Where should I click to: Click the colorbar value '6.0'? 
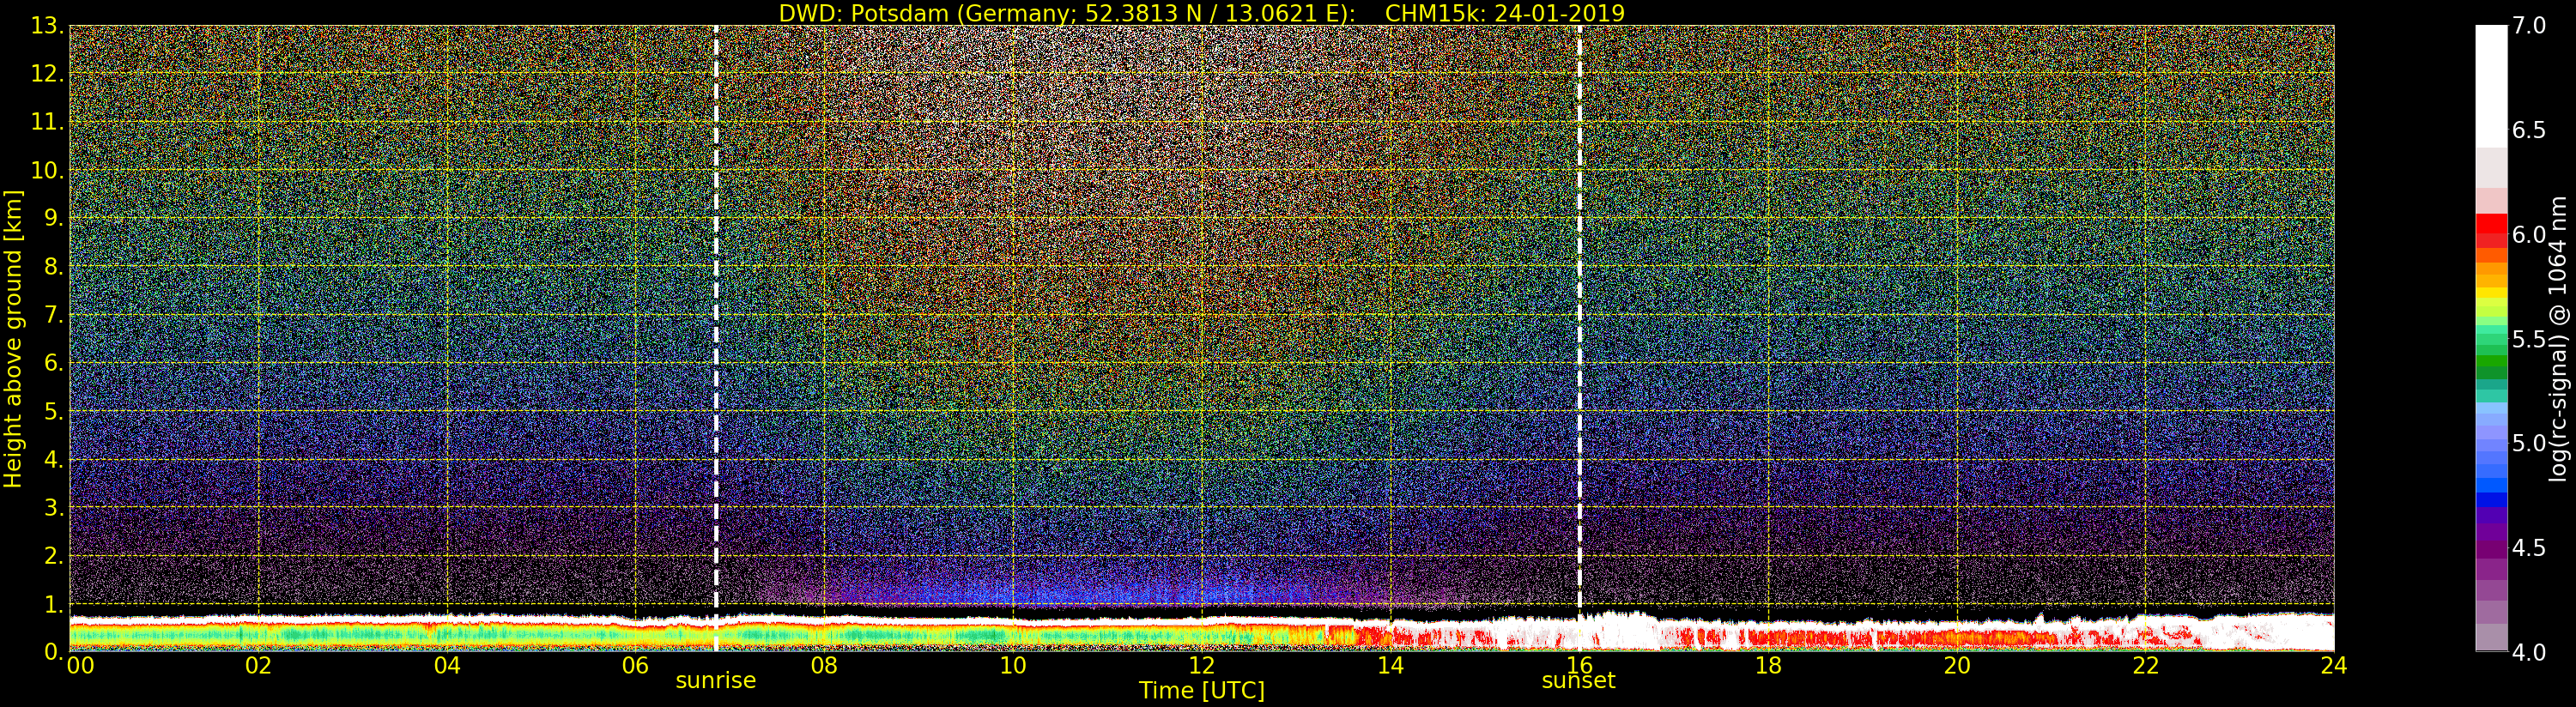tap(2528, 235)
